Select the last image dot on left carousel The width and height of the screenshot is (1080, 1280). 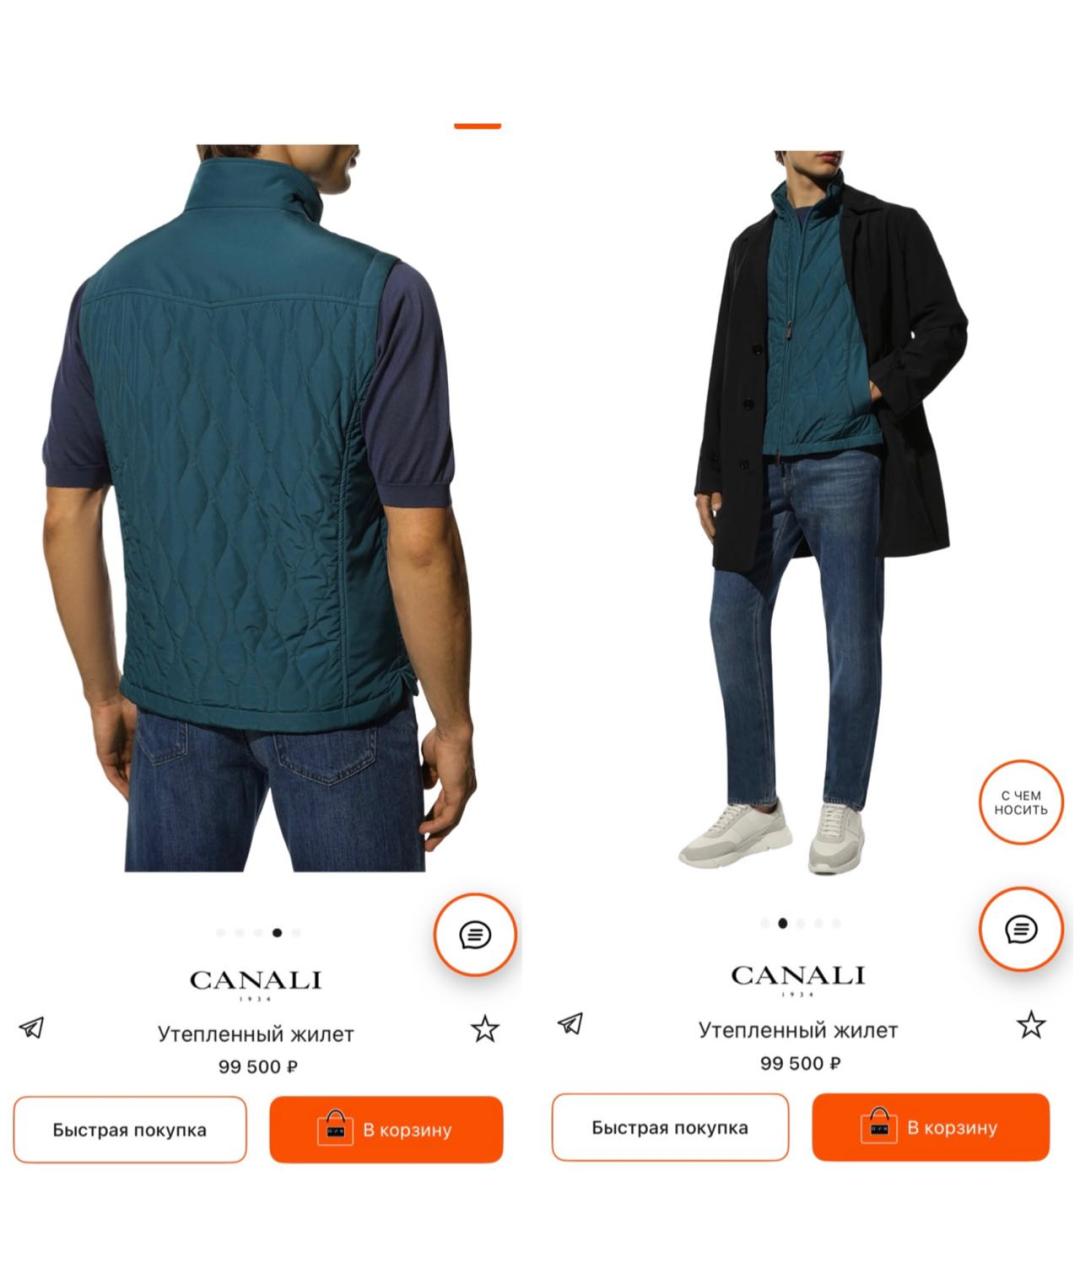pos(296,933)
